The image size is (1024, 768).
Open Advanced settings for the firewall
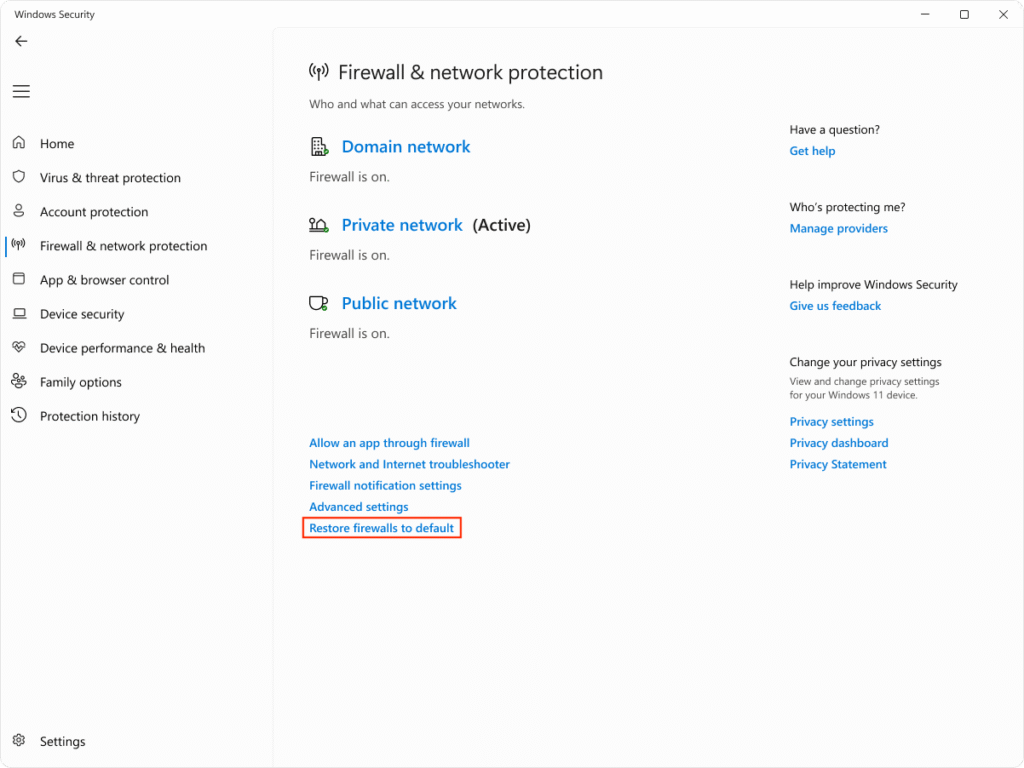[x=358, y=506]
